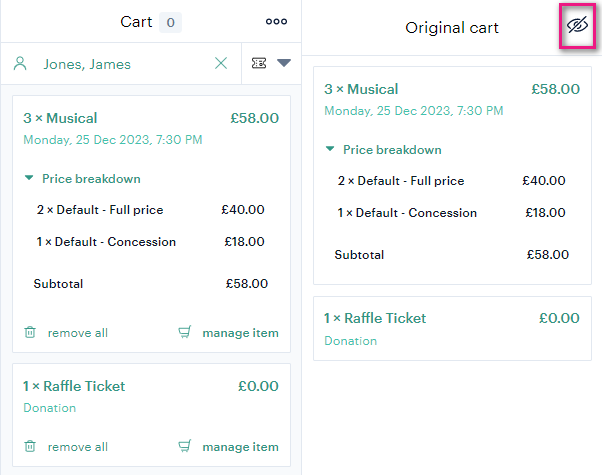The image size is (602, 475).
Task: Click the customer person icon
Action: click(20, 63)
